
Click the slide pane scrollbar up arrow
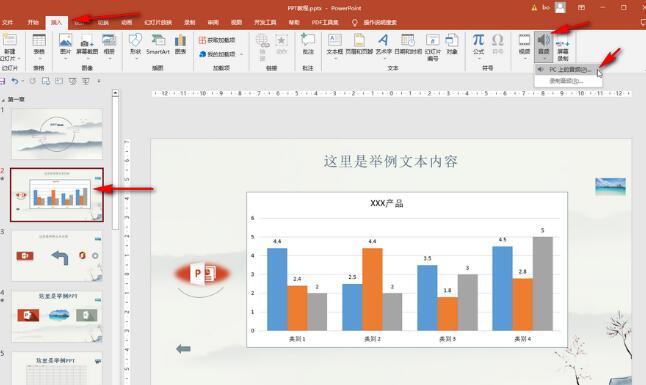click(x=115, y=93)
